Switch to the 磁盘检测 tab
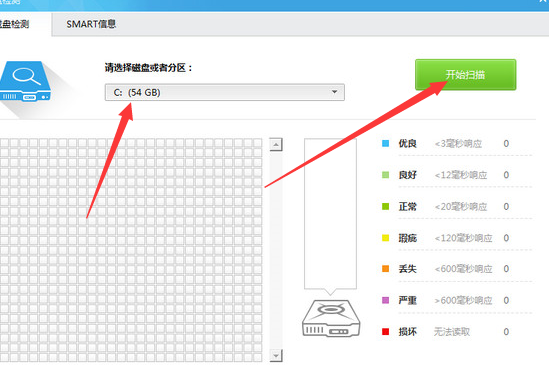The height and width of the screenshot is (369, 549). [14, 24]
